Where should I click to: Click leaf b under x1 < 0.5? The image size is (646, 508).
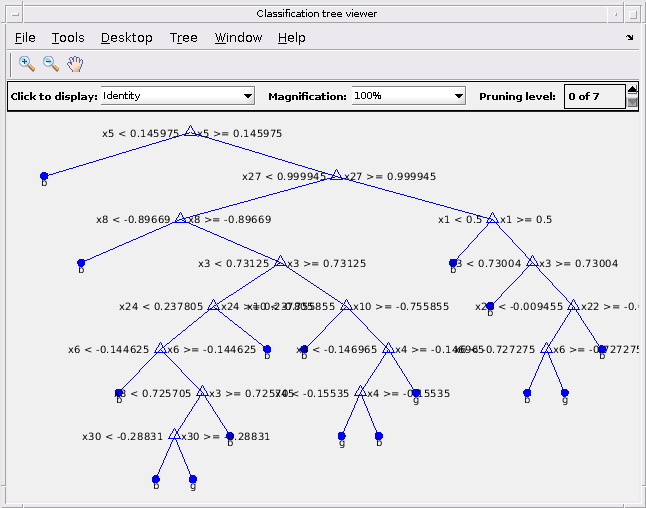pos(453,263)
